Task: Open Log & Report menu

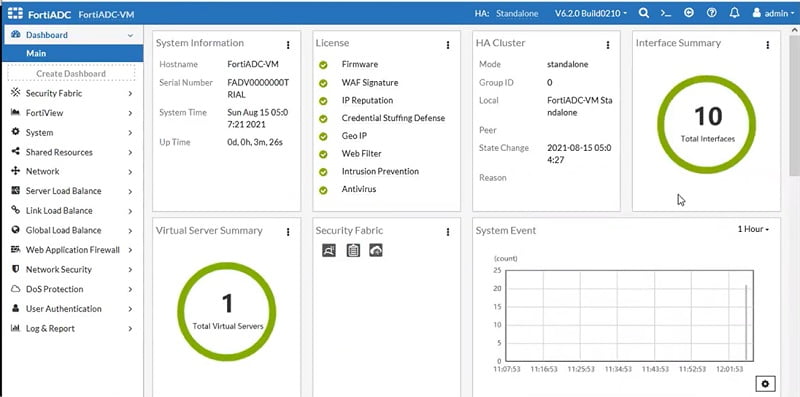Action: click(x=71, y=329)
